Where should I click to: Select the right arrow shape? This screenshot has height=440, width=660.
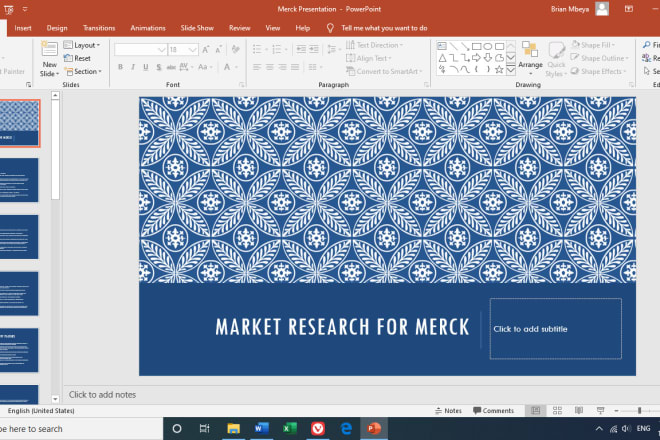click(x=476, y=58)
